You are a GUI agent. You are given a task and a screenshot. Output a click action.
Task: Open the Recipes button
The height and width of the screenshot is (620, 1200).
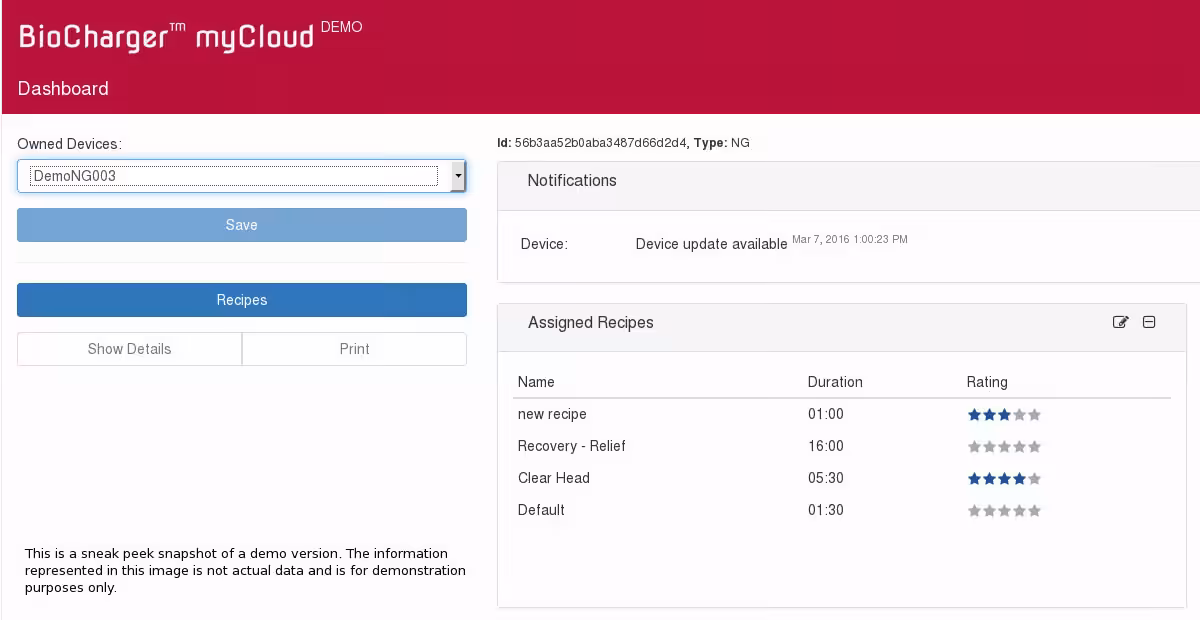pyautogui.click(x=241, y=300)
